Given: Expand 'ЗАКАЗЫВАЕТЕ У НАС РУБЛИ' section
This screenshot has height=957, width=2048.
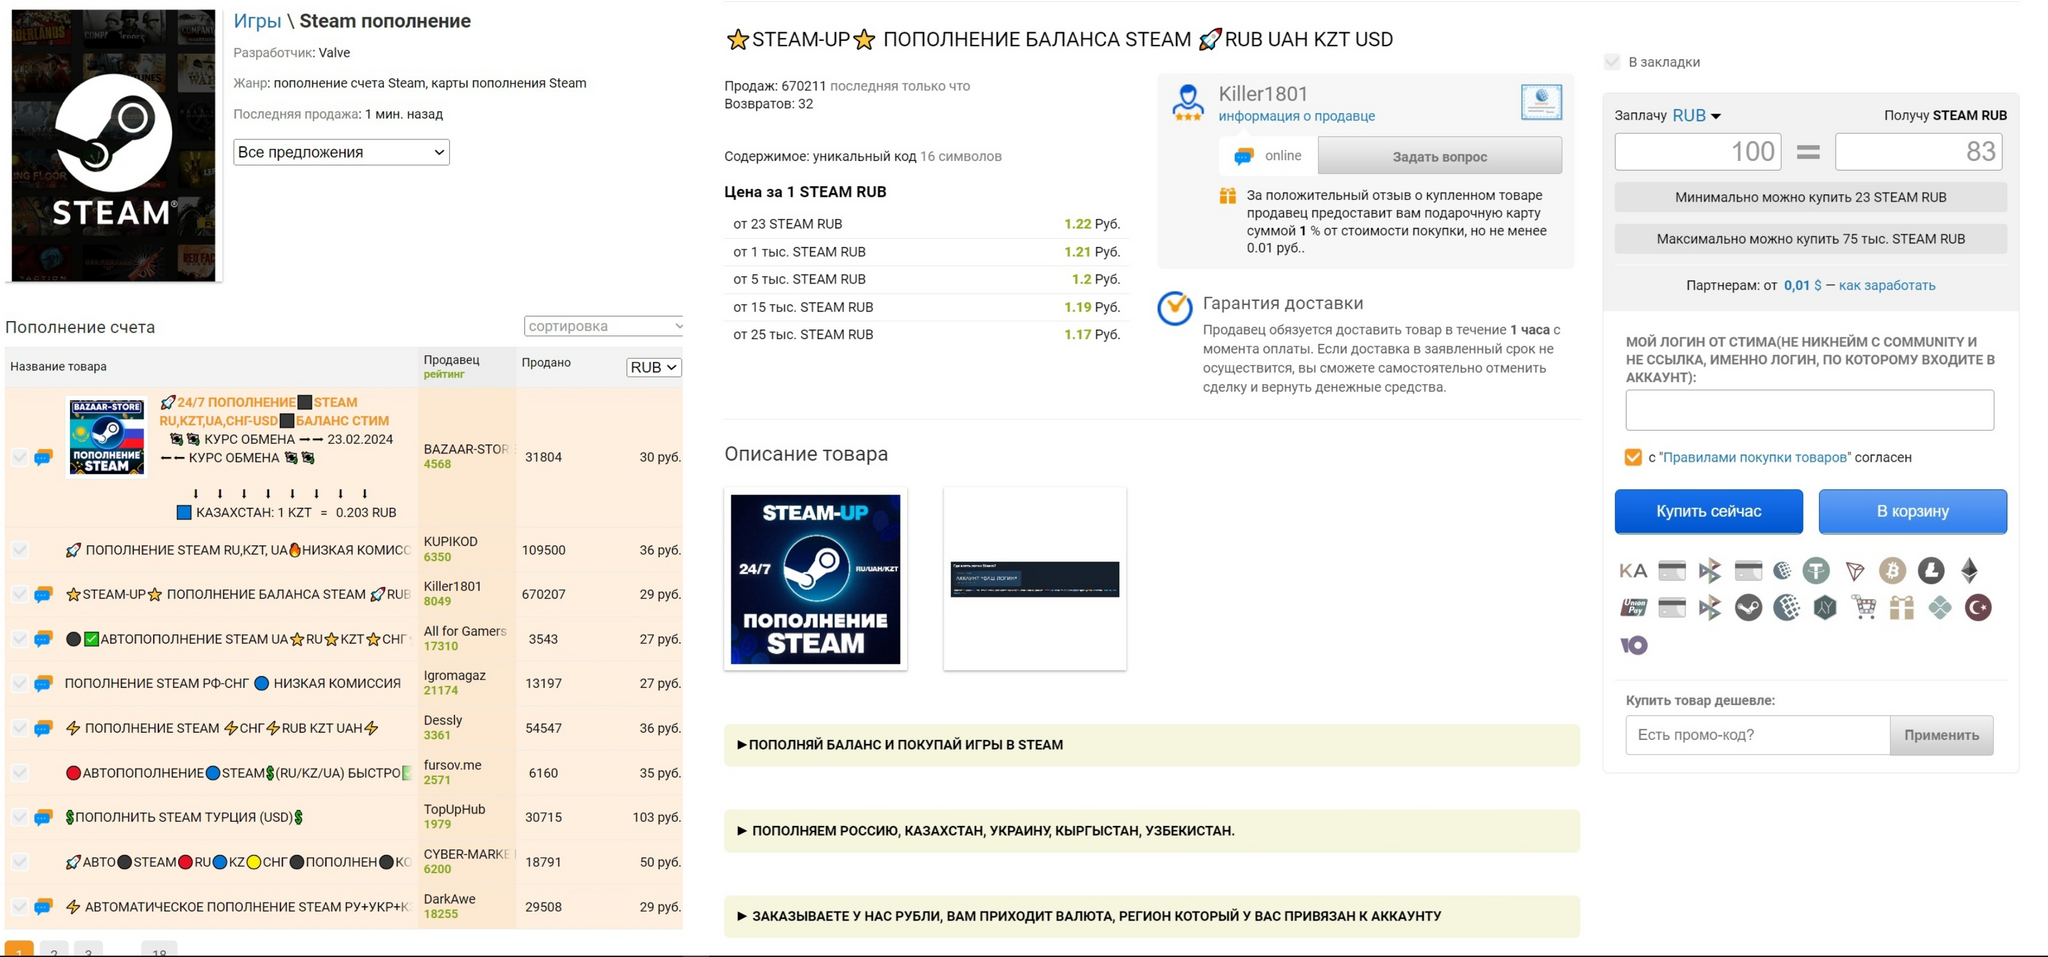Looking at the screenshot, I should tap(1151, 916).
